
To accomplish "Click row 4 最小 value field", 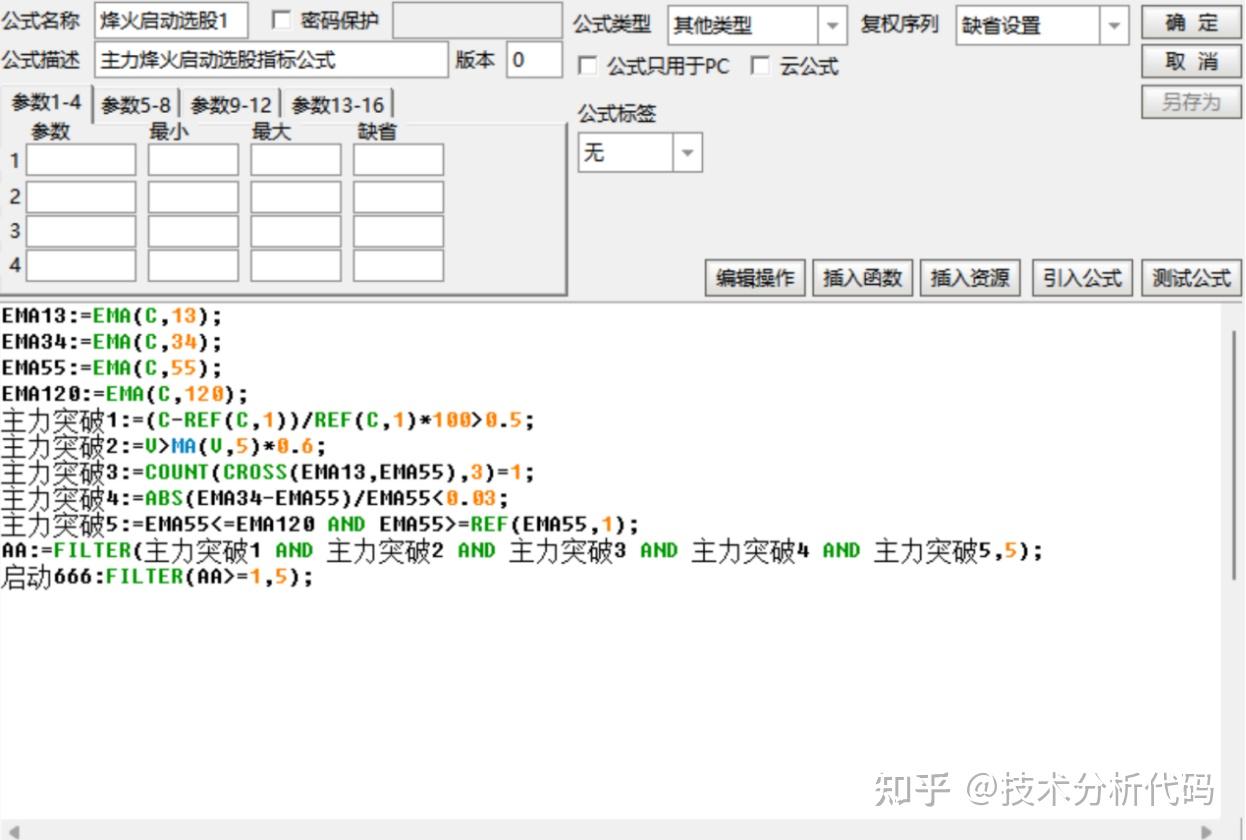I will pyautogui.click(x=193, y=266).
